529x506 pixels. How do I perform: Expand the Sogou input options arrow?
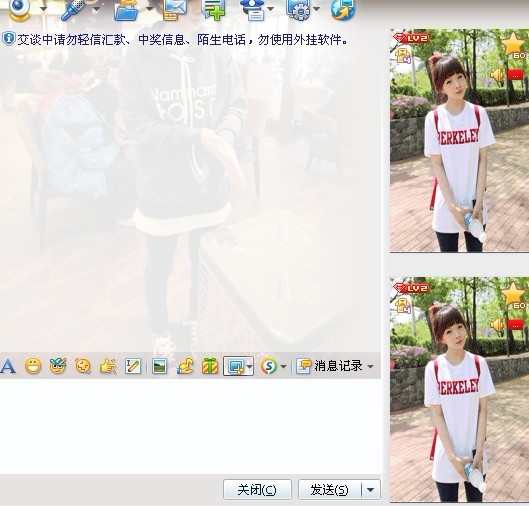283,366
